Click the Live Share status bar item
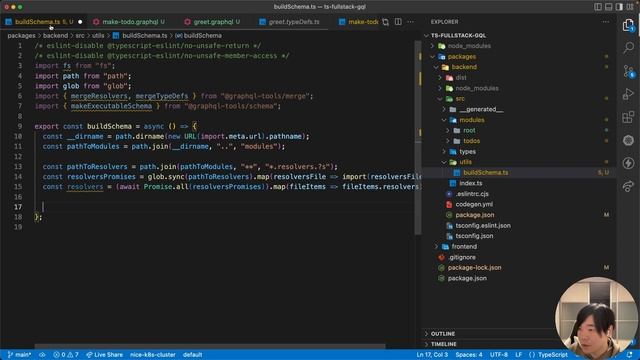 pos(104,355)
